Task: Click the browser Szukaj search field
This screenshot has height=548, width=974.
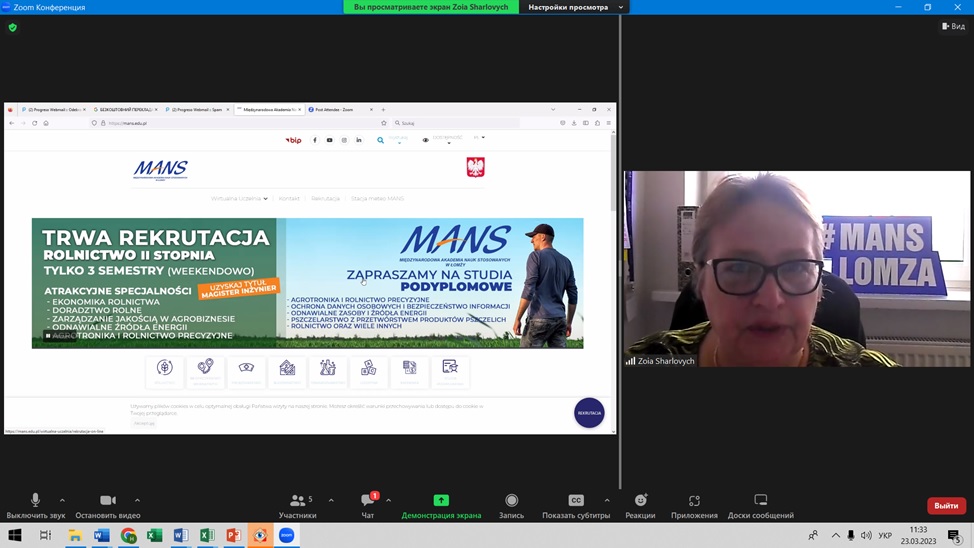Action: 457,123
